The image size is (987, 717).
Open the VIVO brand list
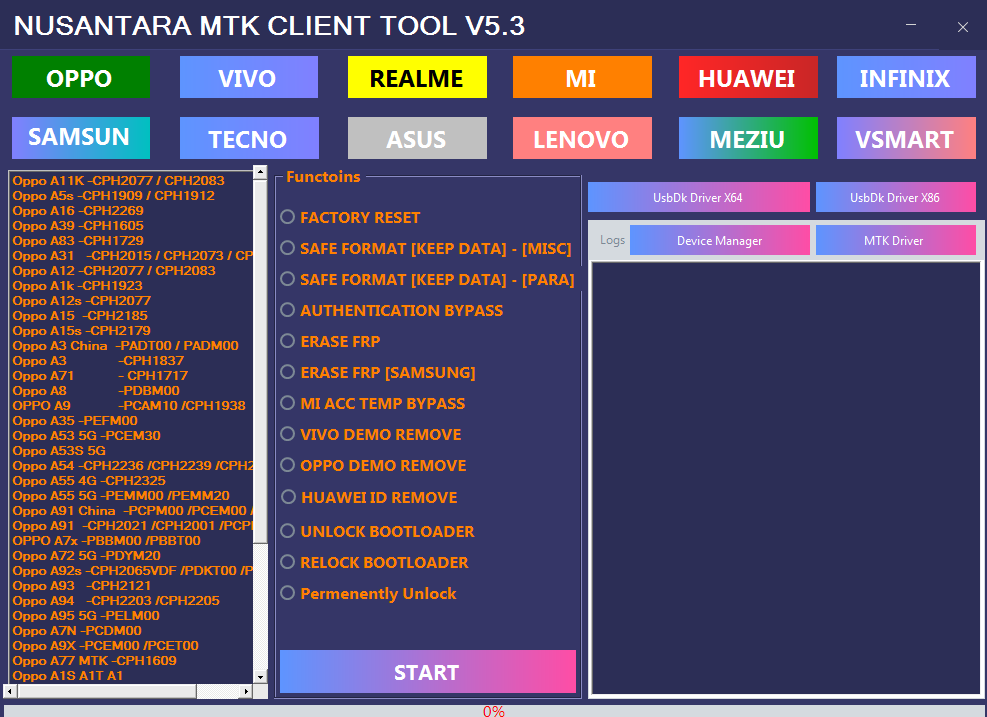click(249, 77)
